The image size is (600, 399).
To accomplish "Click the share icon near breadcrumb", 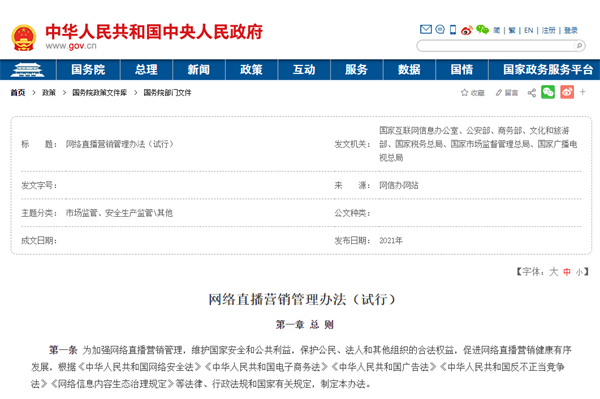I will 532,93.
